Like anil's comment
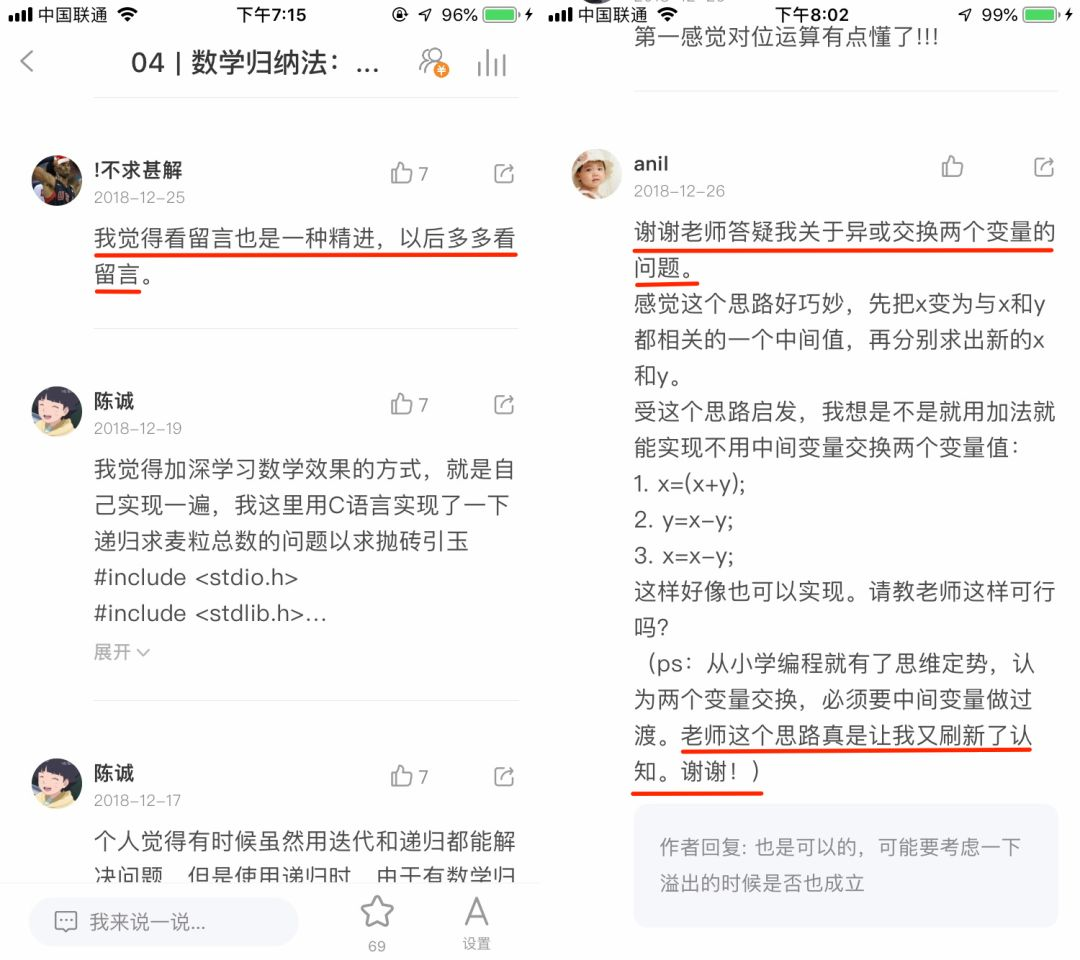 pos(952,166)
